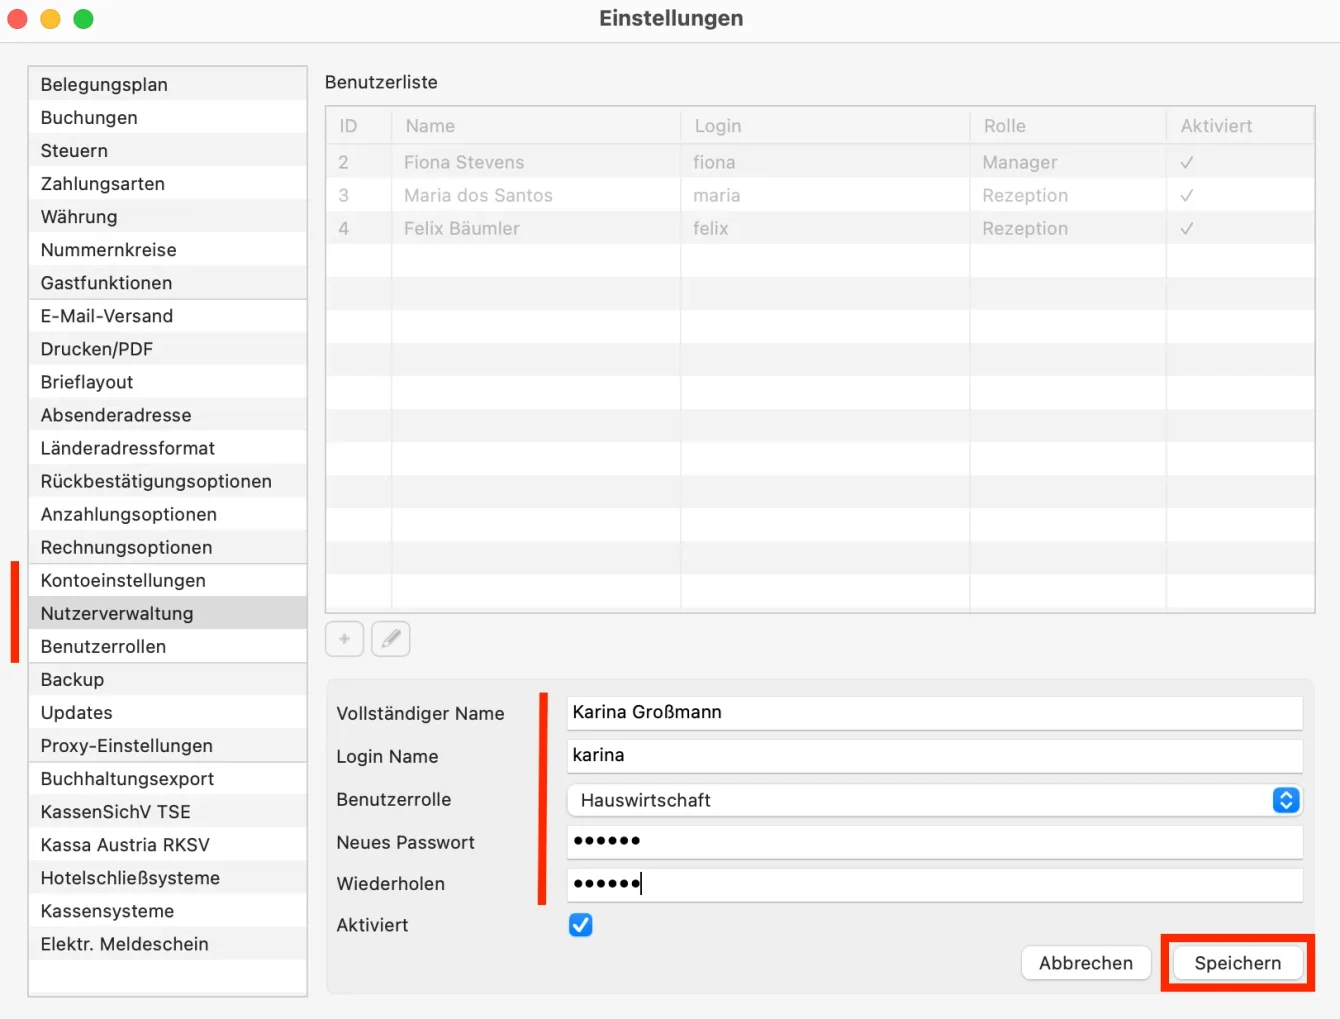
Task: Open Kassensysteme settings
Action: click(168, 909)
